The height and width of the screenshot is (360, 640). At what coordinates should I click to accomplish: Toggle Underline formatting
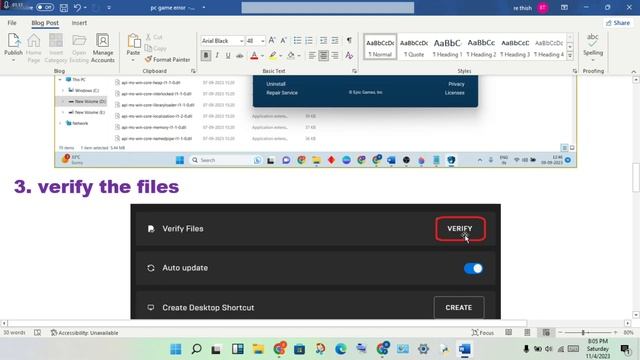(x=228, y=56)
